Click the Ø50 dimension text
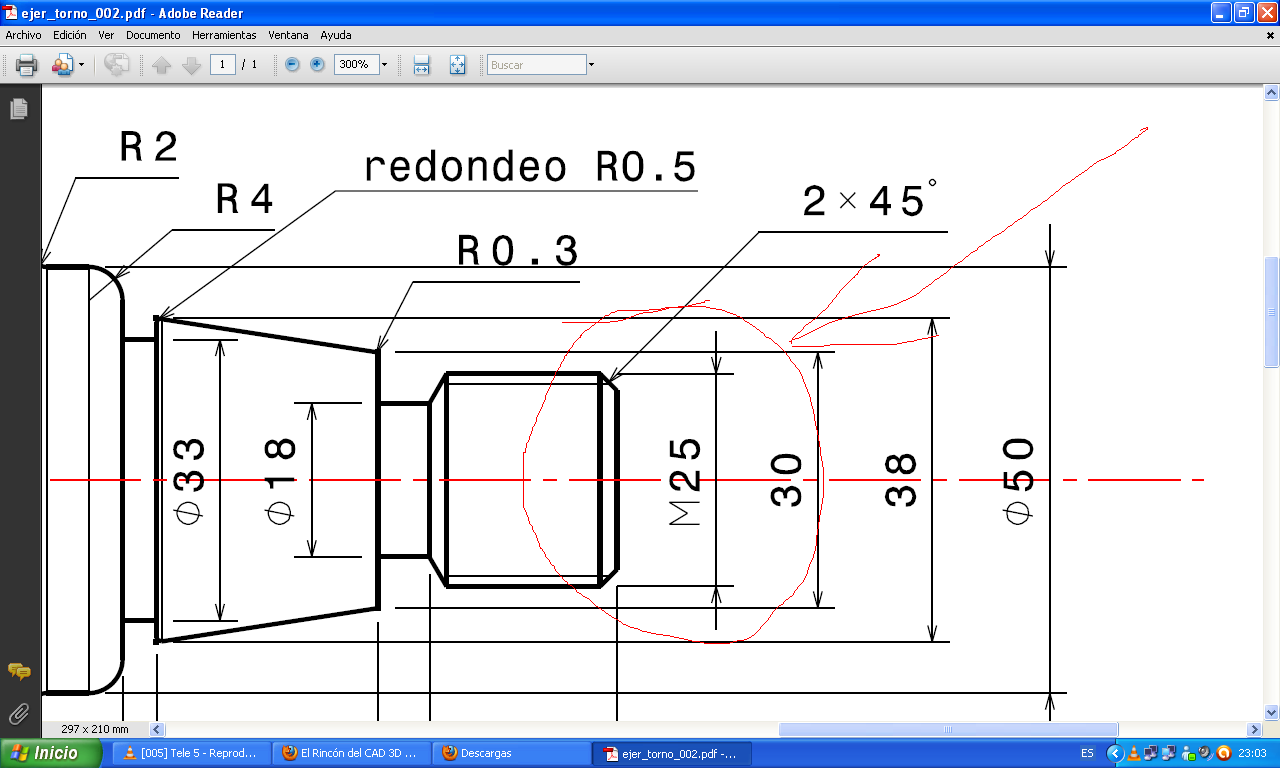The image size is (1280, 768). (1019, 480)
